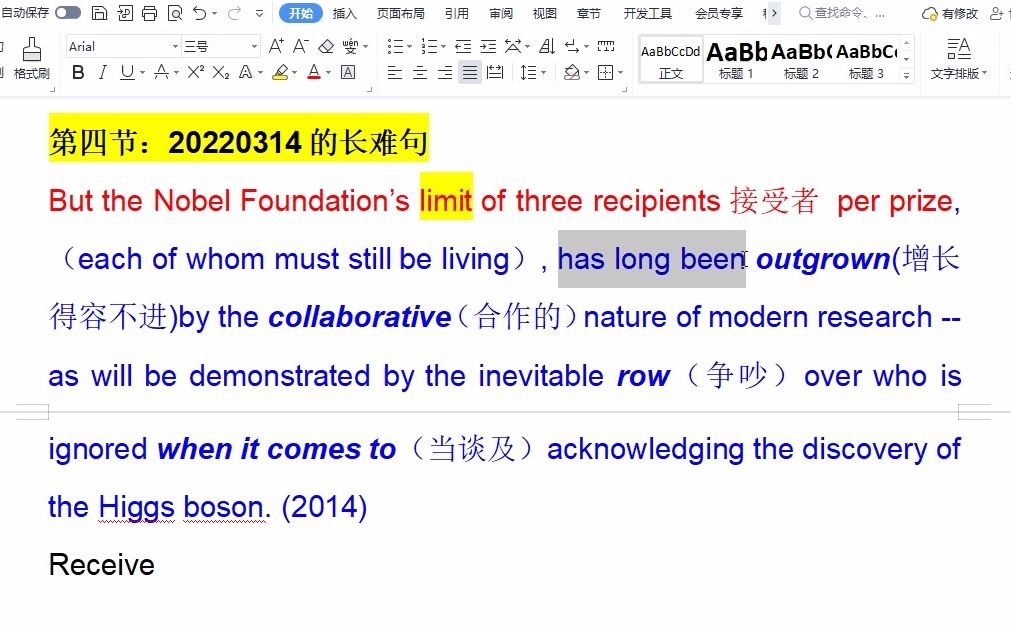Open the 文字排版 panel
The height and width of the screenshot is (632, 1011).
[958, 58]
